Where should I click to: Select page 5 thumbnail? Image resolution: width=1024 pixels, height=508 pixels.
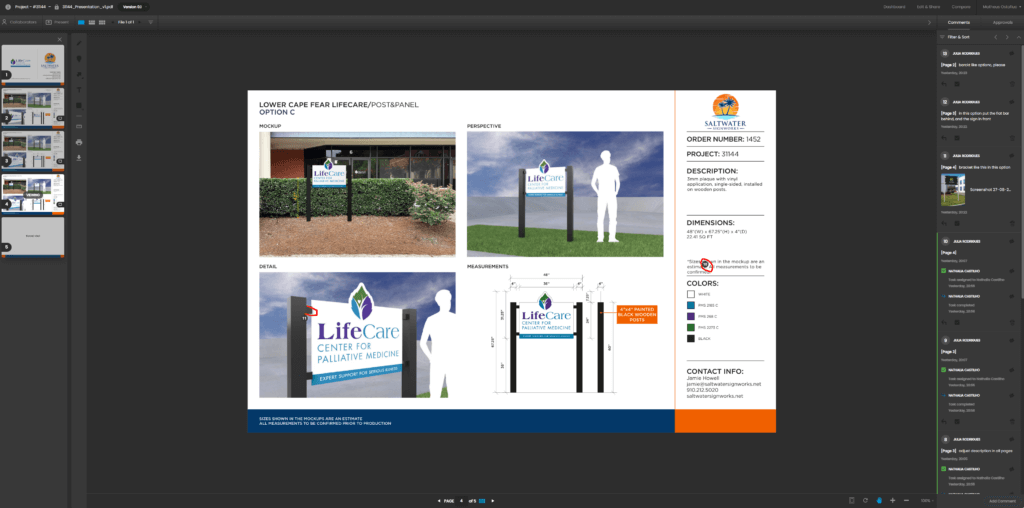pyautogui.click(x=33, y=236)
